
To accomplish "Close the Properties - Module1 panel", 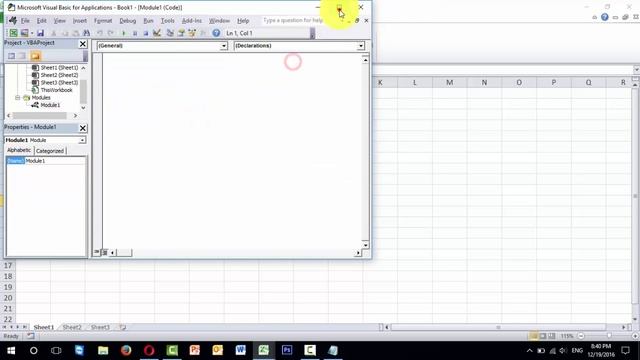I will [83, 128].
